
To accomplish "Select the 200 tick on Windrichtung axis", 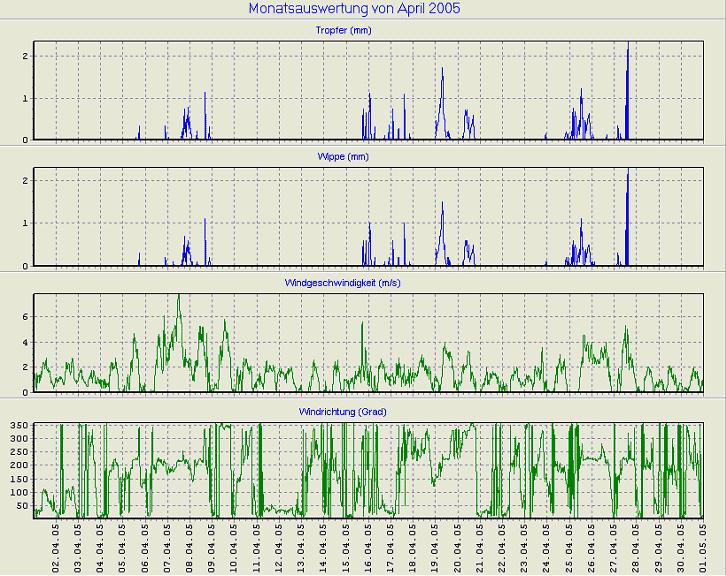I will [17, 467].
